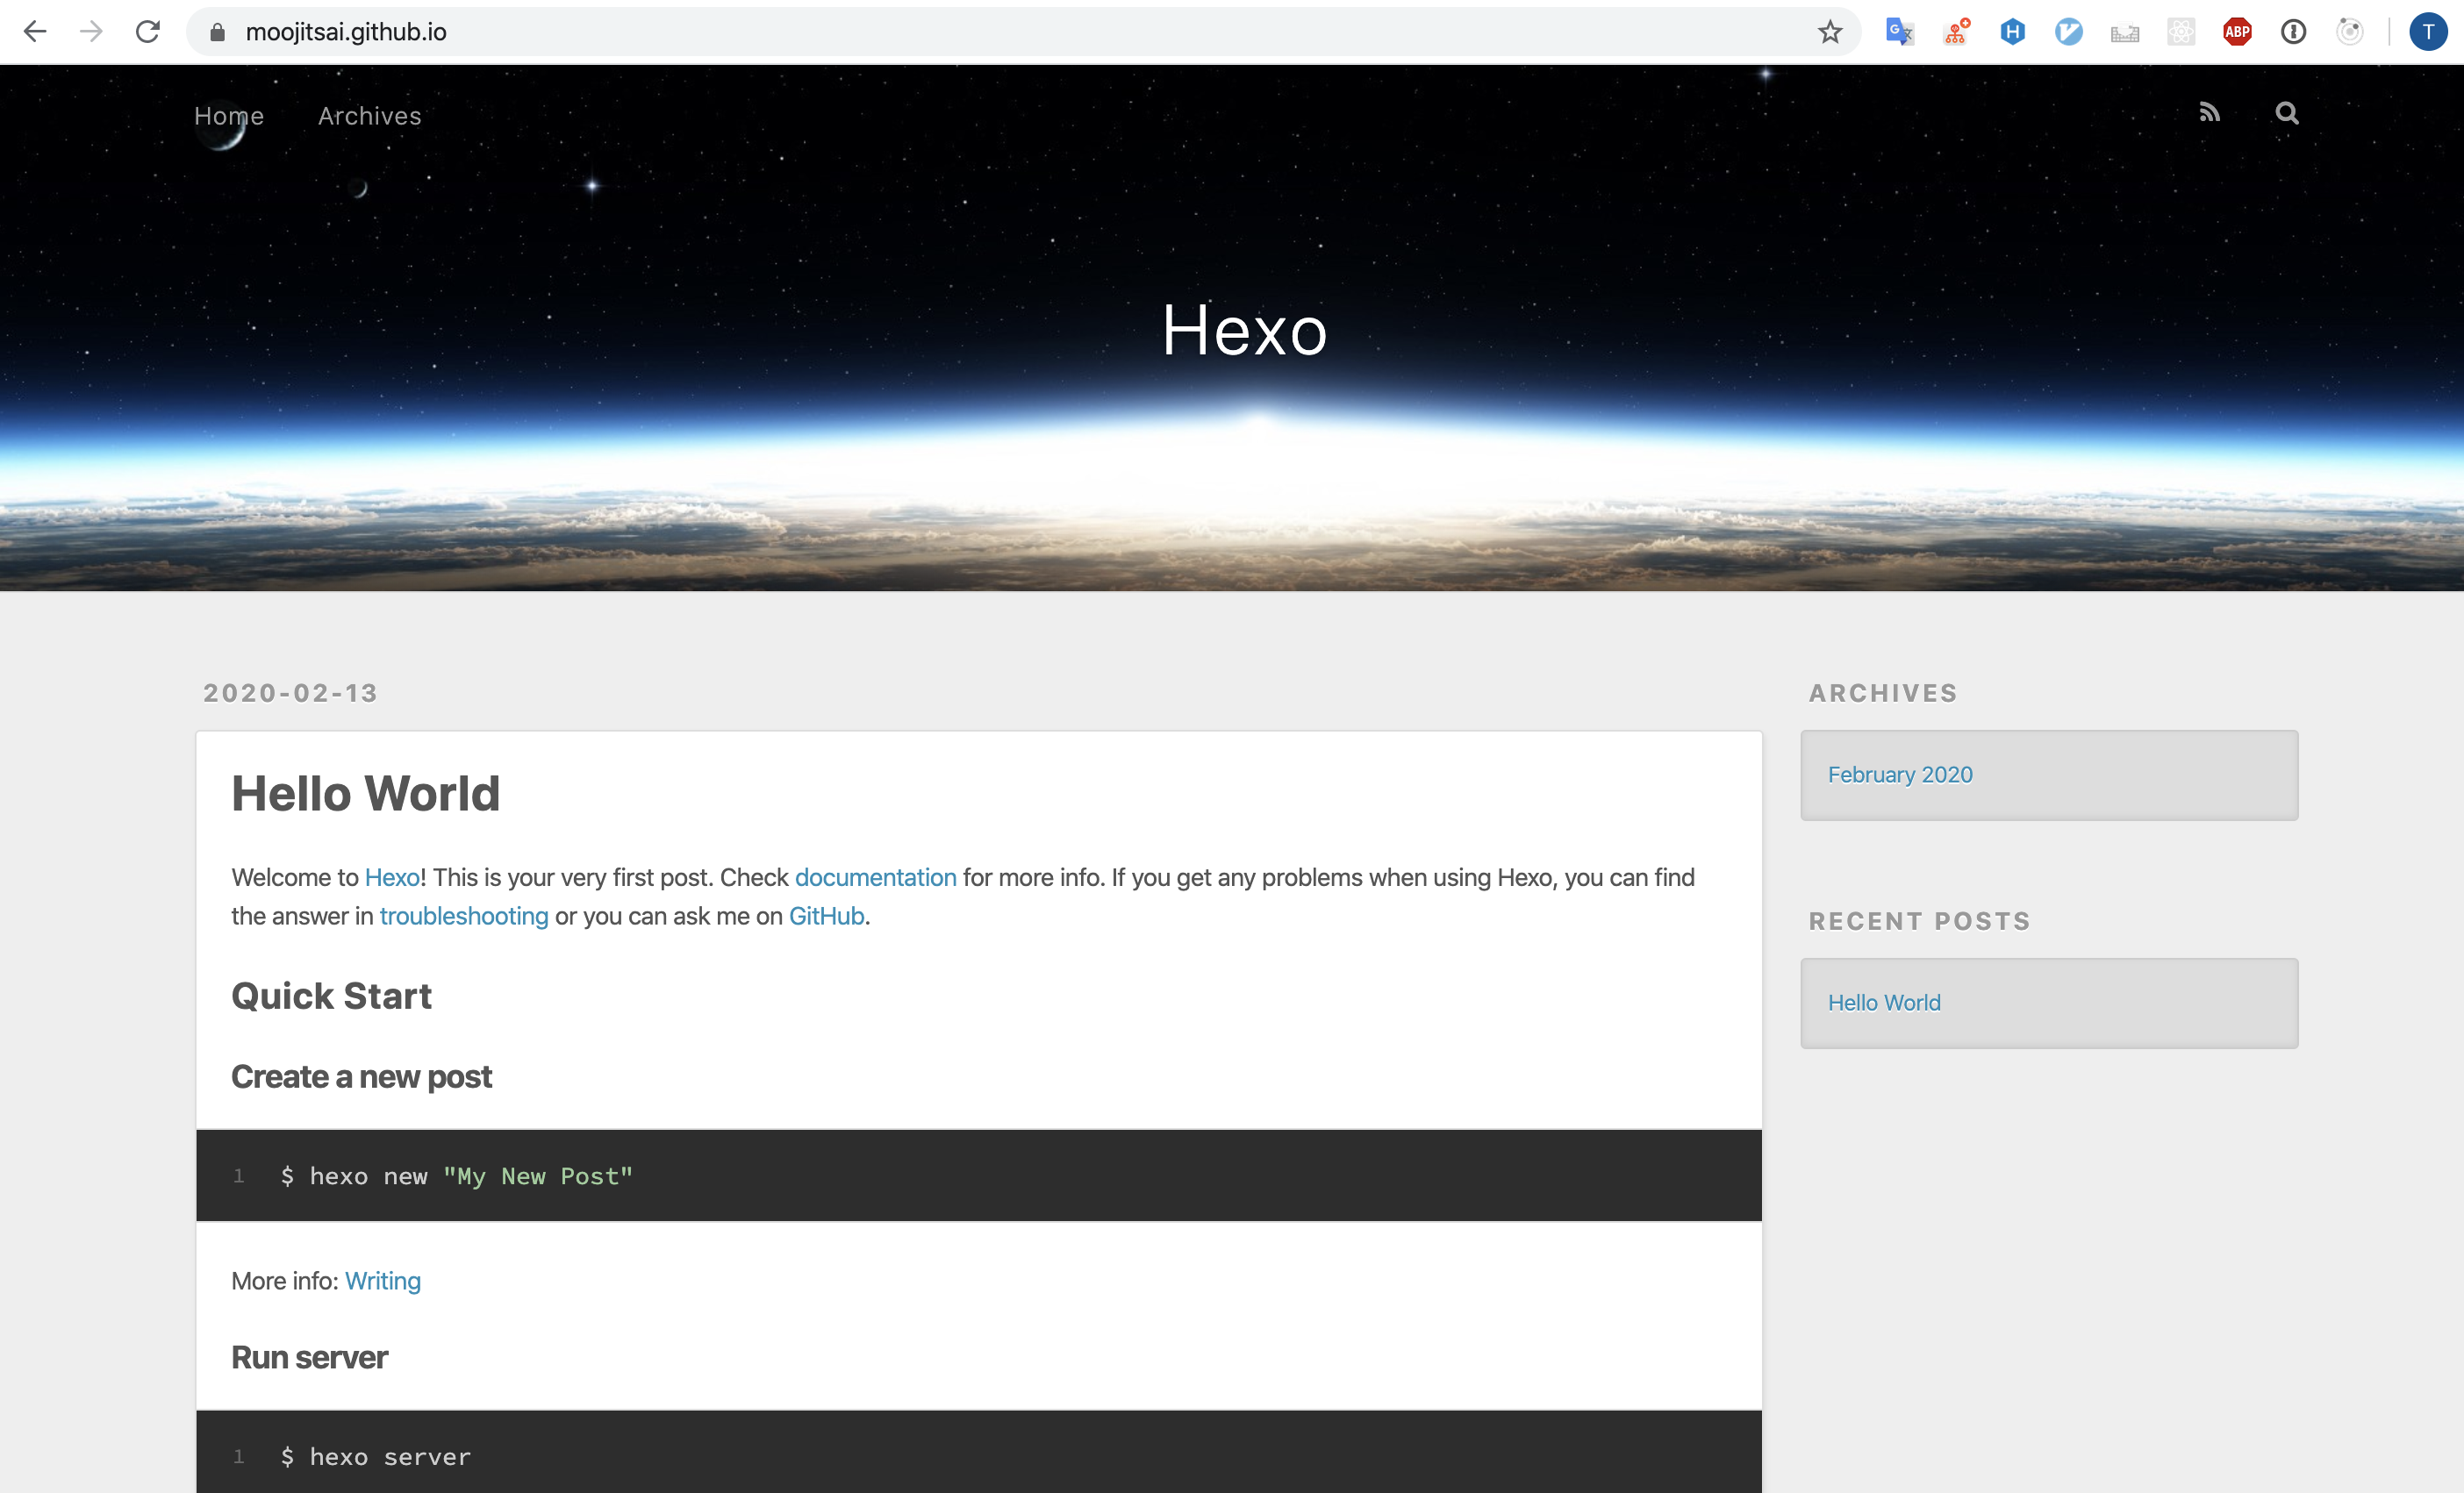The image size is (2464, 1493).
Task: Open the troubleshooting link
Action: tap(464, 916)
